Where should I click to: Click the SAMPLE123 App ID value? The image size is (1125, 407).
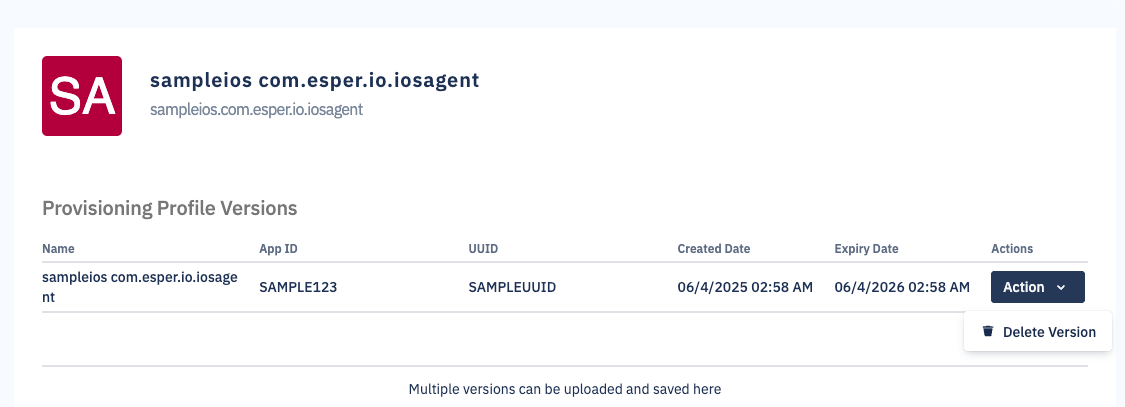point(298,287)
